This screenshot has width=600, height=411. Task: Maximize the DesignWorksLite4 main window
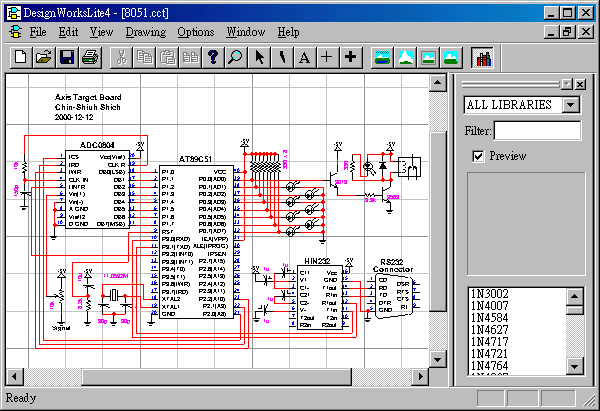pyautogui.click(x=567, y=13)
